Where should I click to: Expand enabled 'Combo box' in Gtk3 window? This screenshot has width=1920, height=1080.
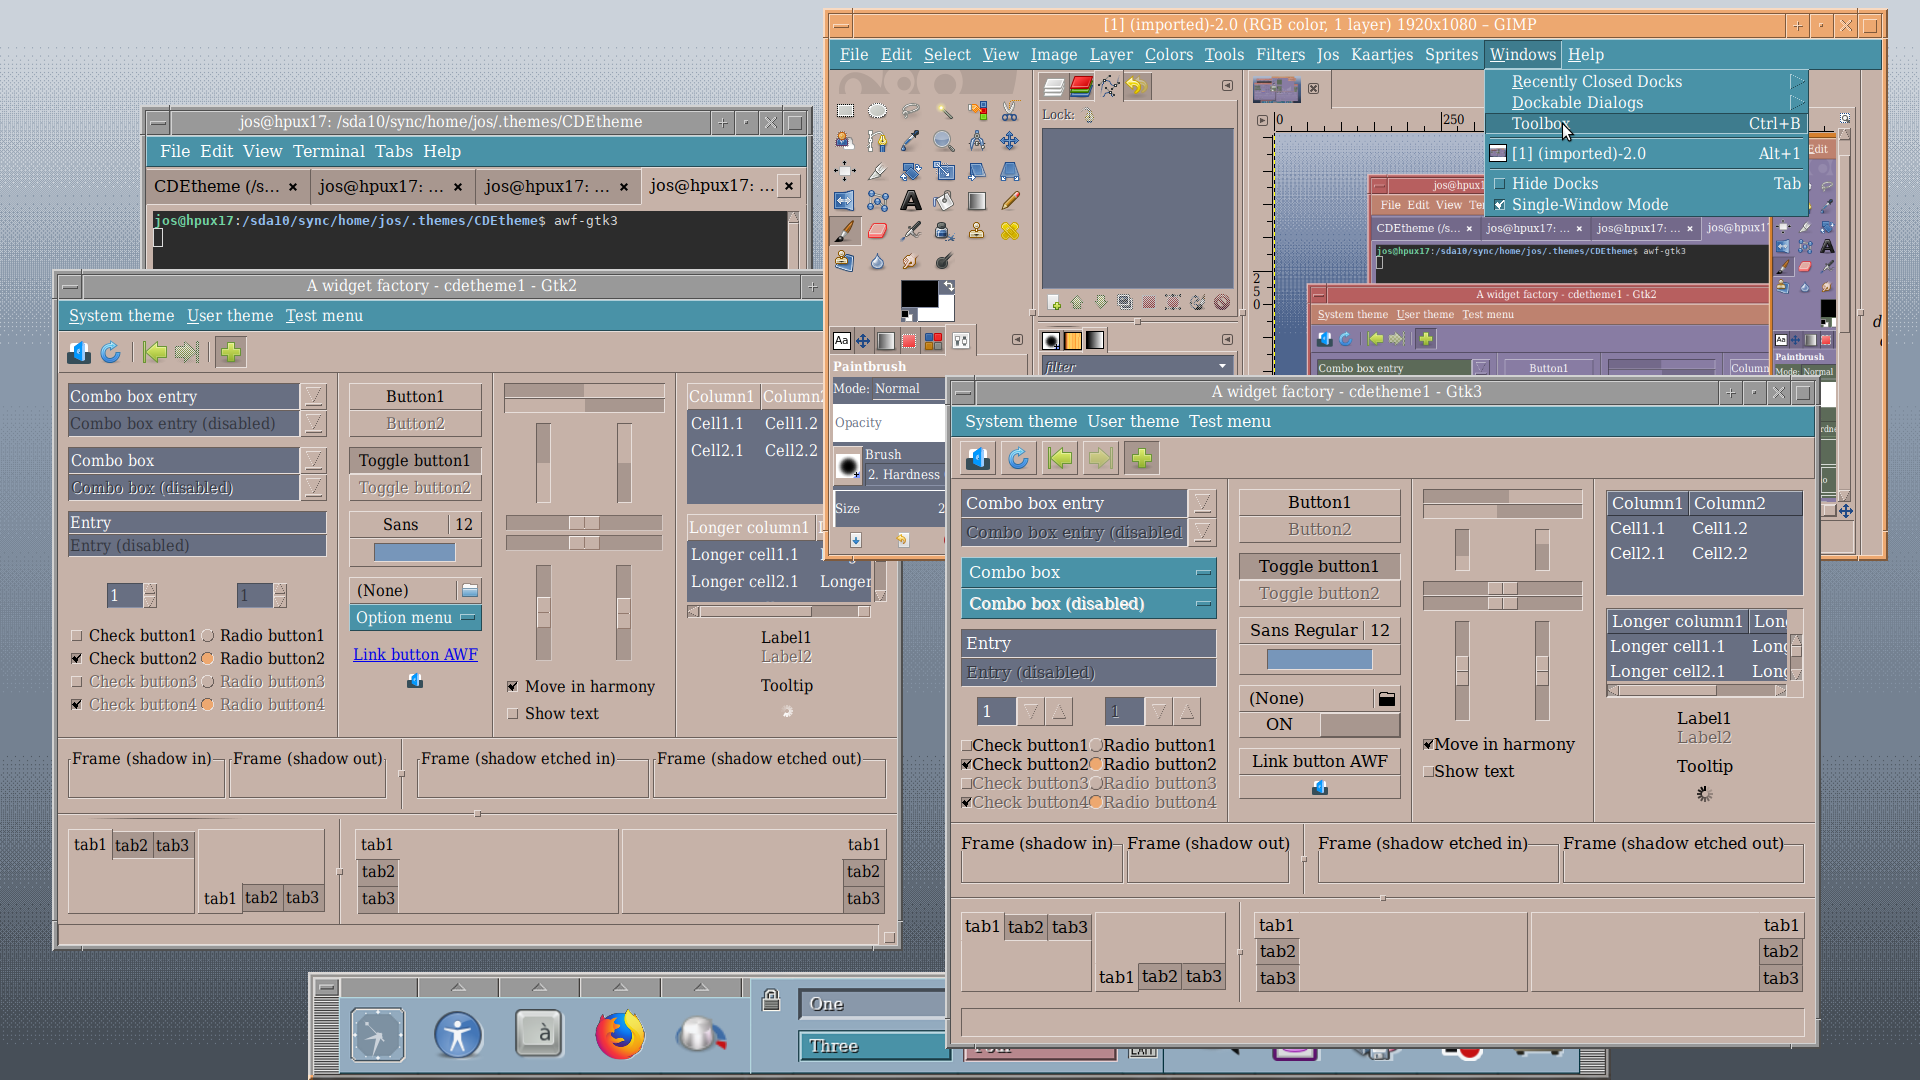point(1089,573)
